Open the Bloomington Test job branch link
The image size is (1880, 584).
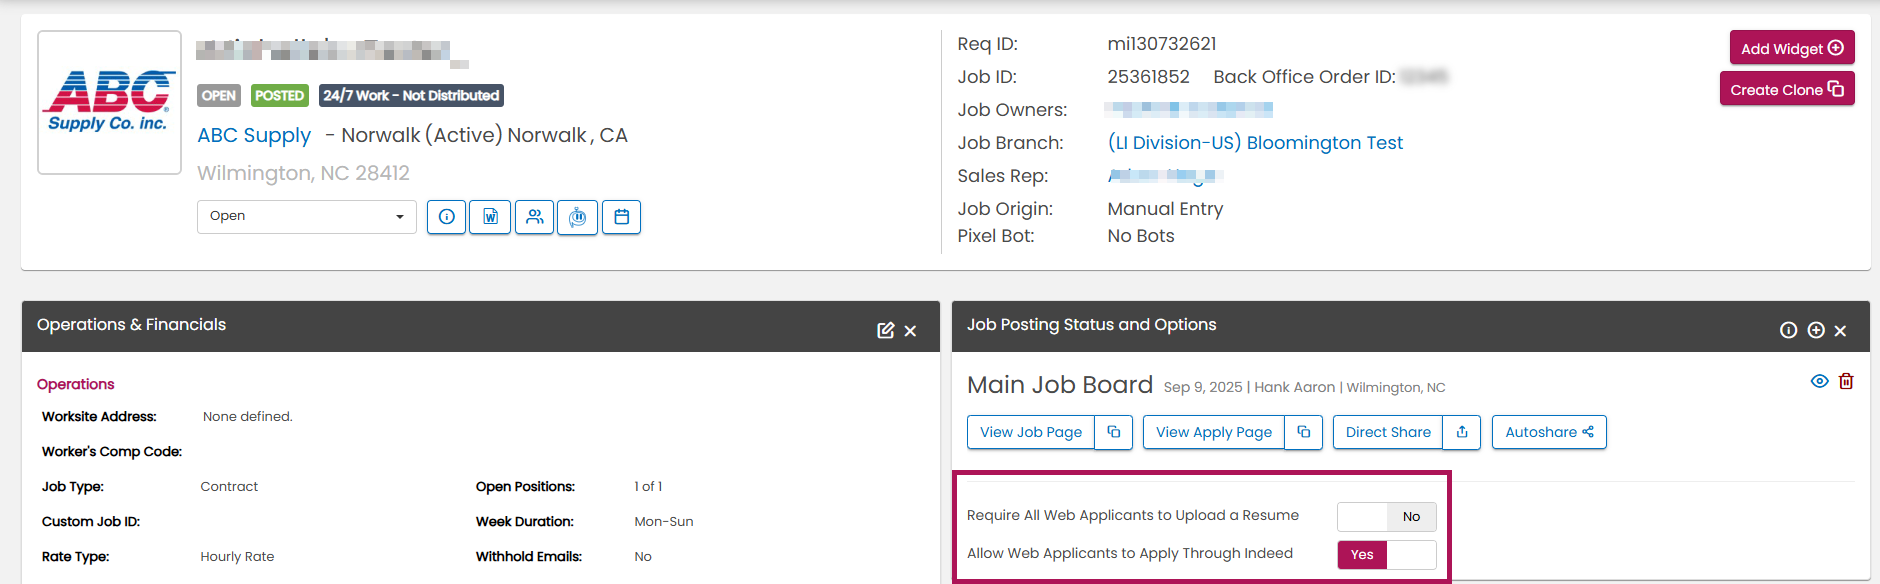(1255, 143)
